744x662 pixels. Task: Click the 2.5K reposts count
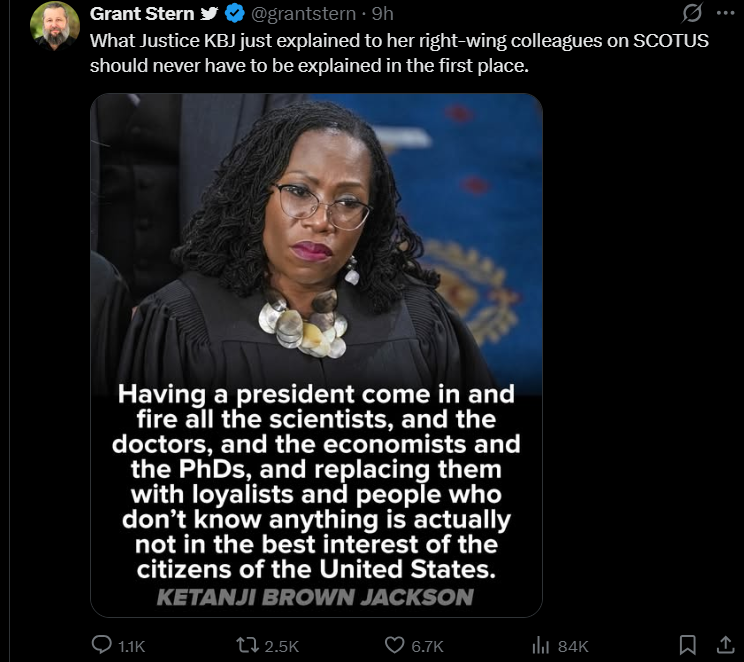click(281, 646)
